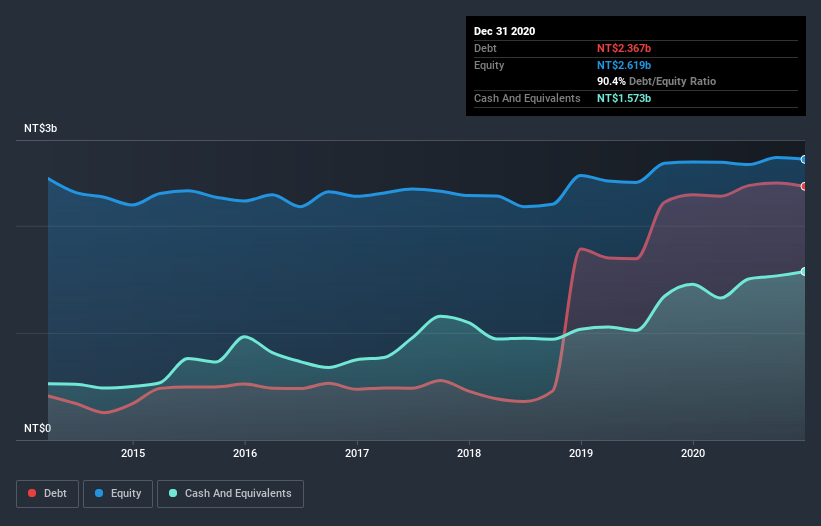821x526 pixels.
Task: Click the 90.4% Debt/Equity Ratio text
Action: pos(656,81)
